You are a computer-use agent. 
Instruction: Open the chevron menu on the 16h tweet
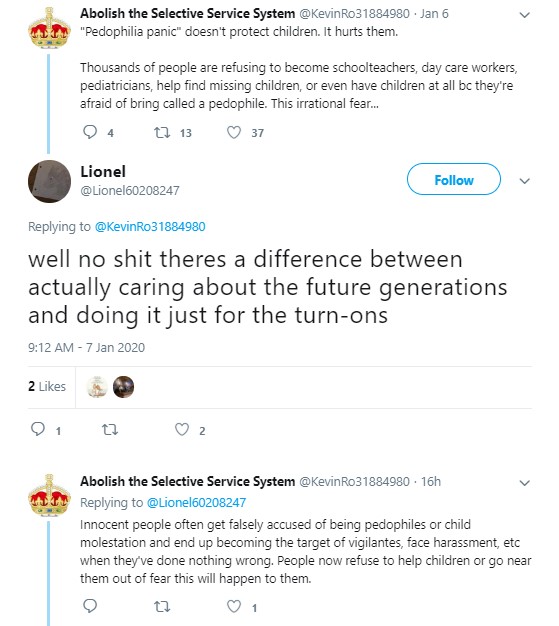coord(524,483)
